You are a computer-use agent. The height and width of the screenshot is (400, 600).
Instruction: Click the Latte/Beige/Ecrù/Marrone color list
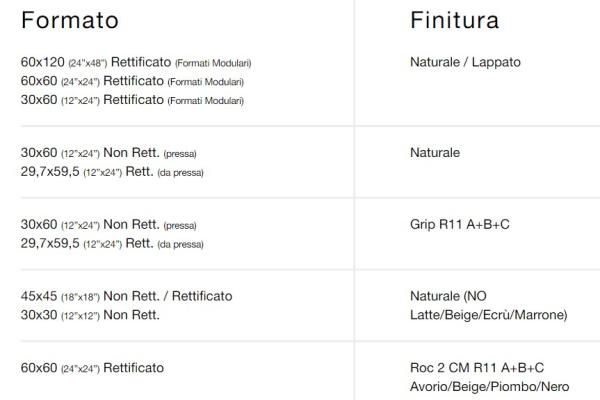(x=488, y=315)
